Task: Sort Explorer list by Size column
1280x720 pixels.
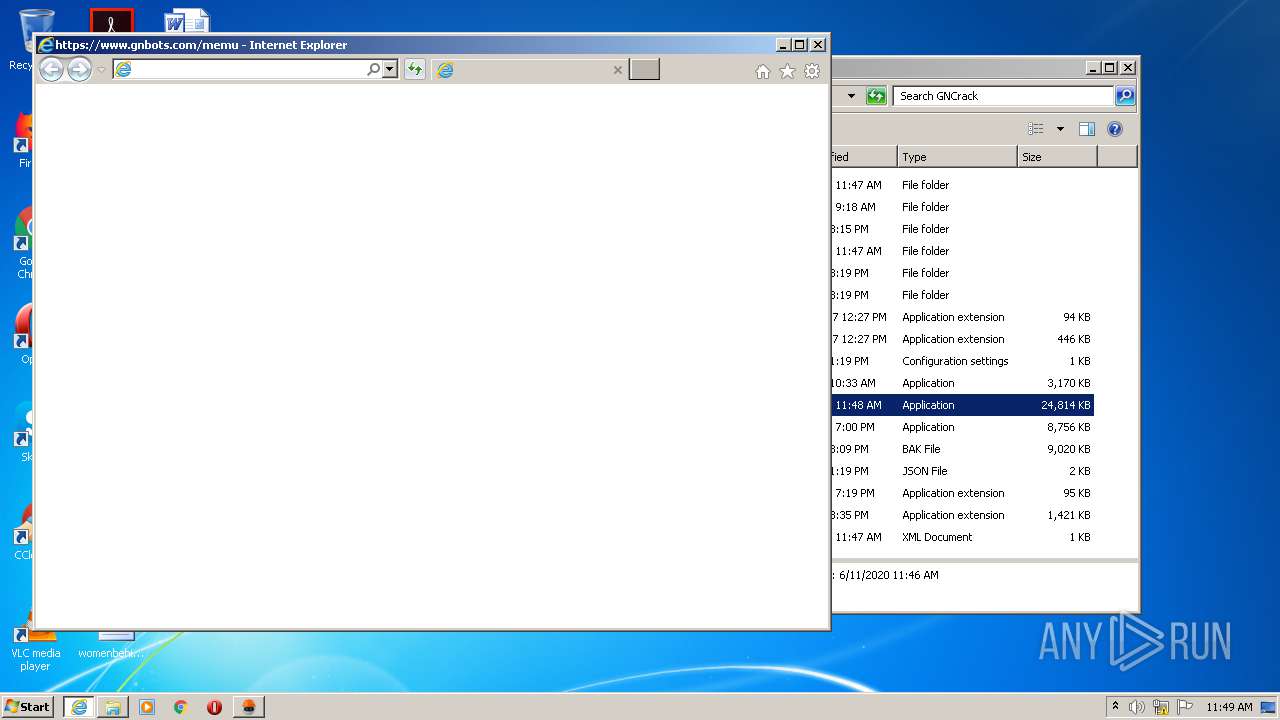Action: click(1057, 157)
